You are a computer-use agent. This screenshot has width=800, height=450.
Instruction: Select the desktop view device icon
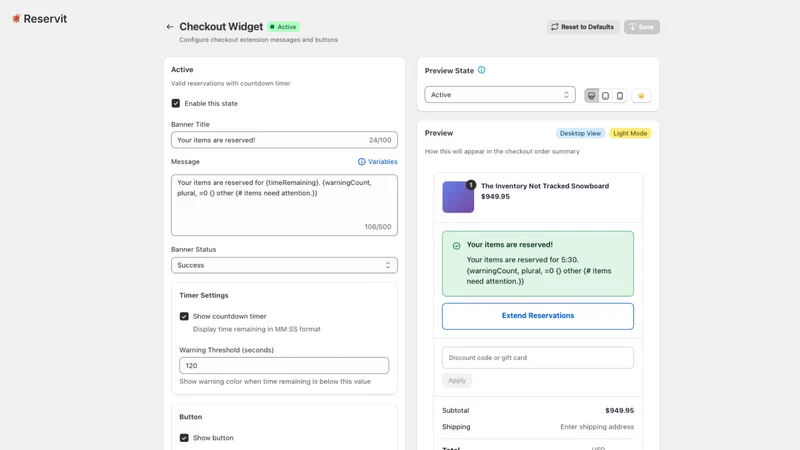pos(591,95)
